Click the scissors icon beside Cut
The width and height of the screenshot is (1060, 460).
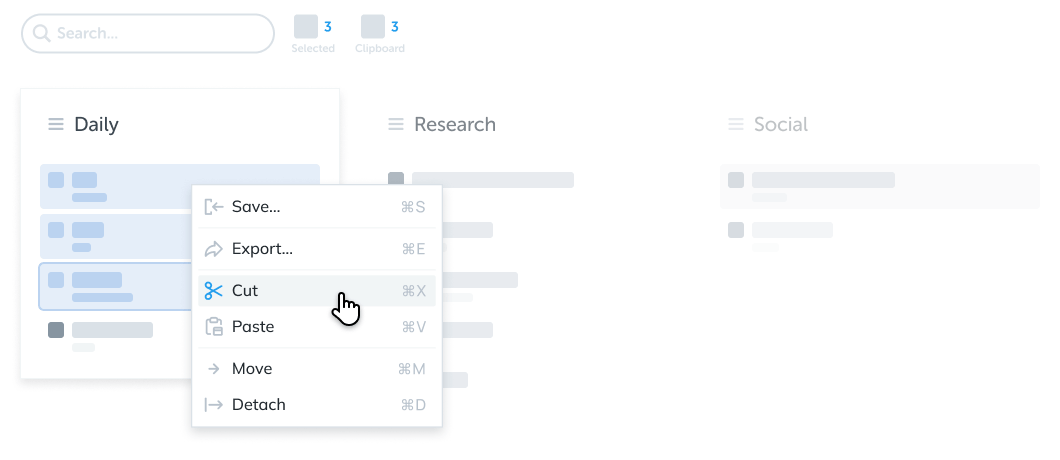[213, 291]
